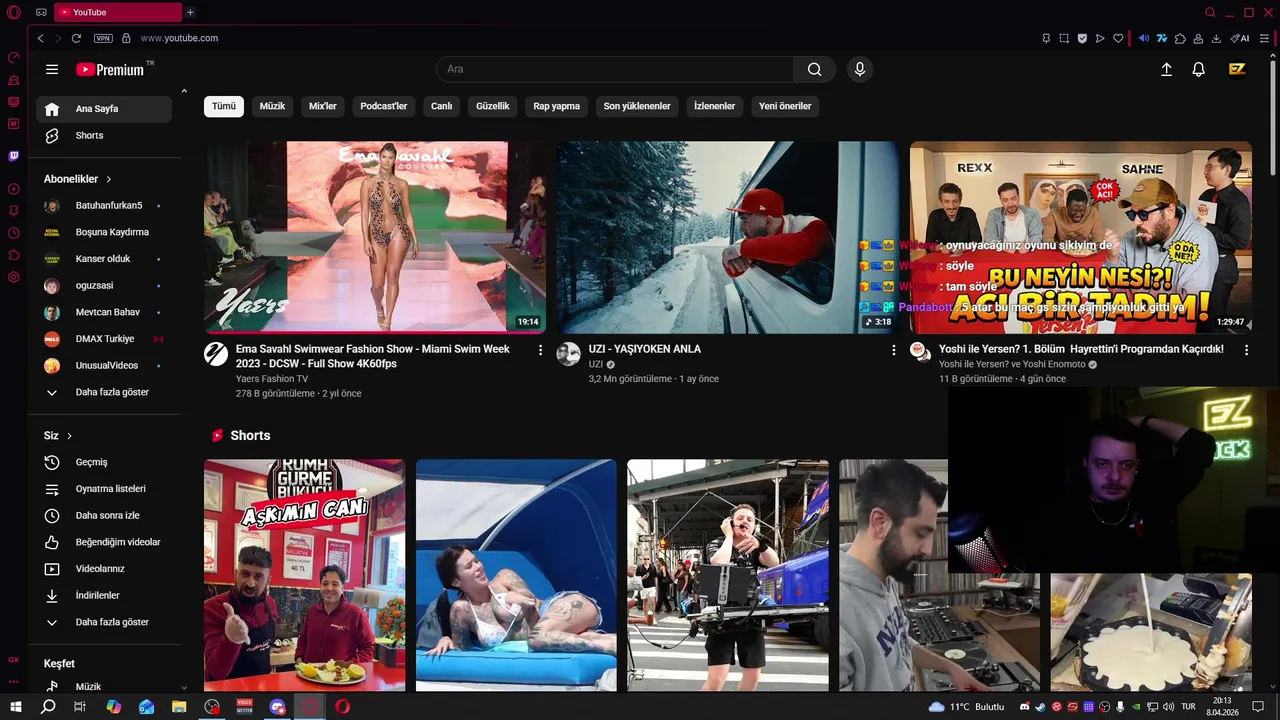Open the DMAX Turkiye subscription
The image size is (1280, 720).
point(104,339)
